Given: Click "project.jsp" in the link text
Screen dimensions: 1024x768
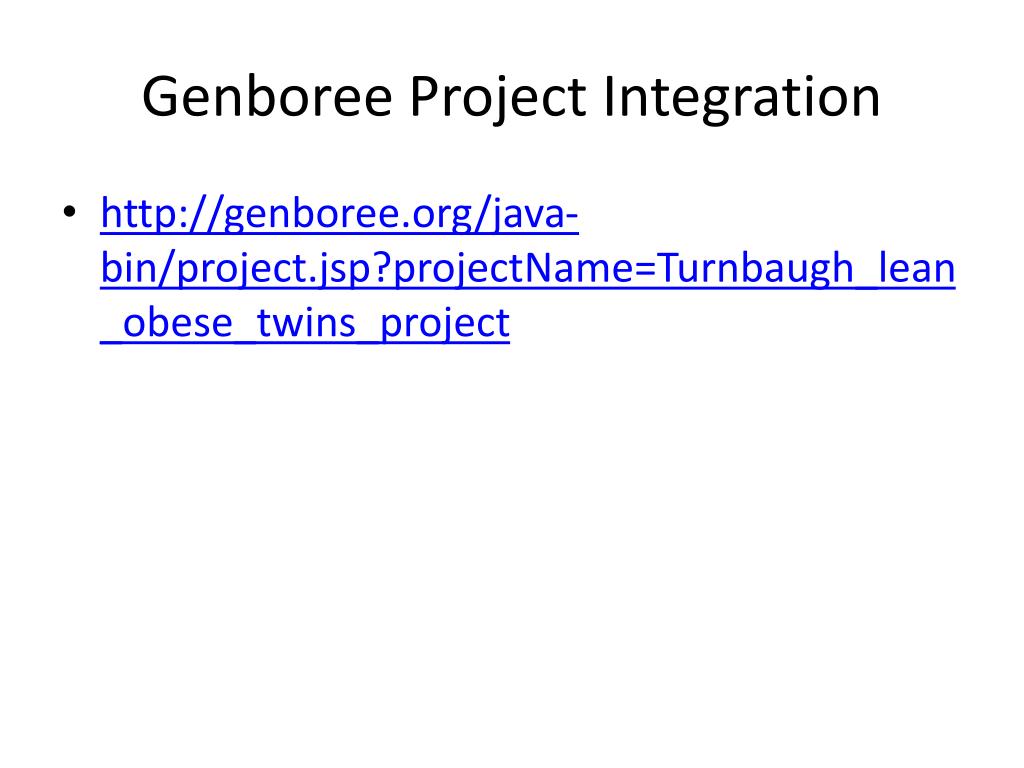Looking at the screenshot, I should click(274, 270).
